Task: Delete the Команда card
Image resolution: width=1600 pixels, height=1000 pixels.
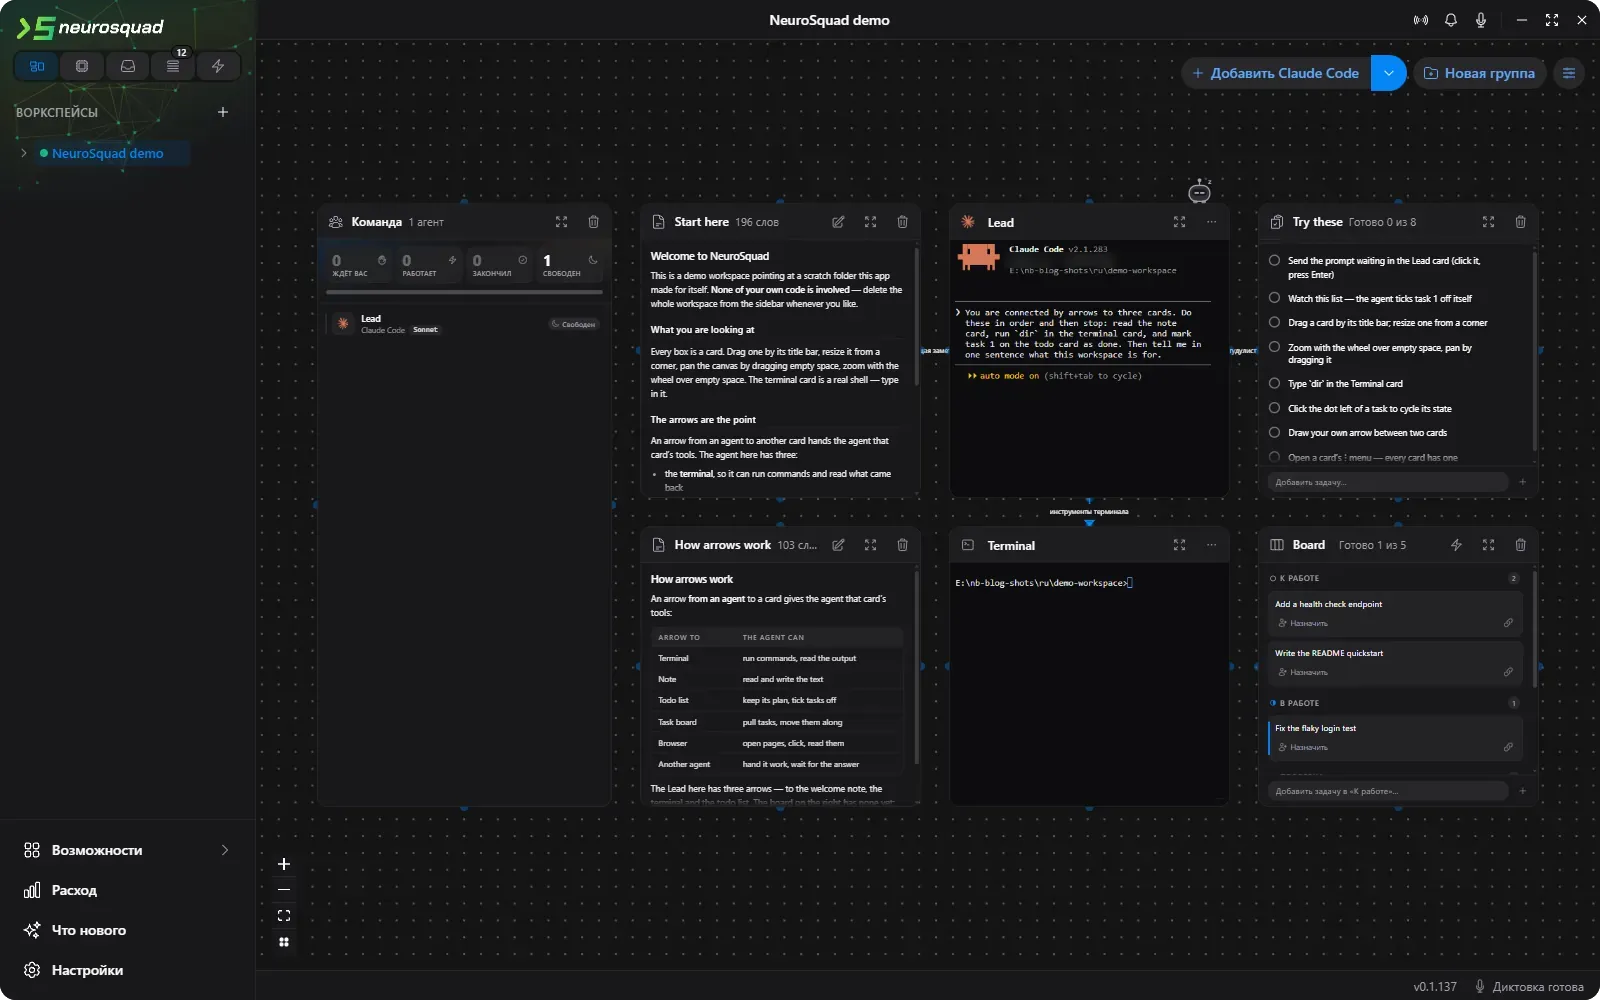Action: click(593, 222)
